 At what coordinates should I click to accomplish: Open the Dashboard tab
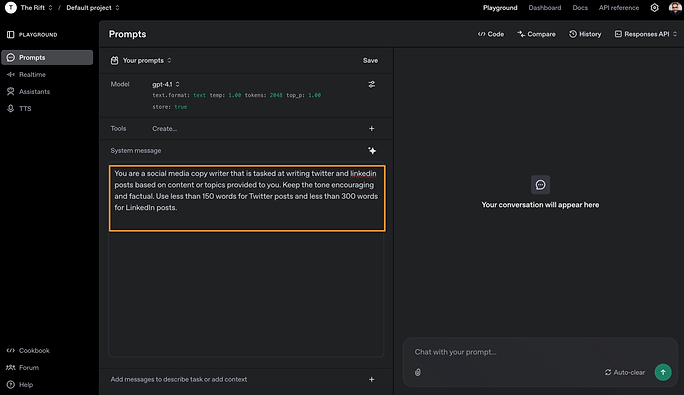545,7
